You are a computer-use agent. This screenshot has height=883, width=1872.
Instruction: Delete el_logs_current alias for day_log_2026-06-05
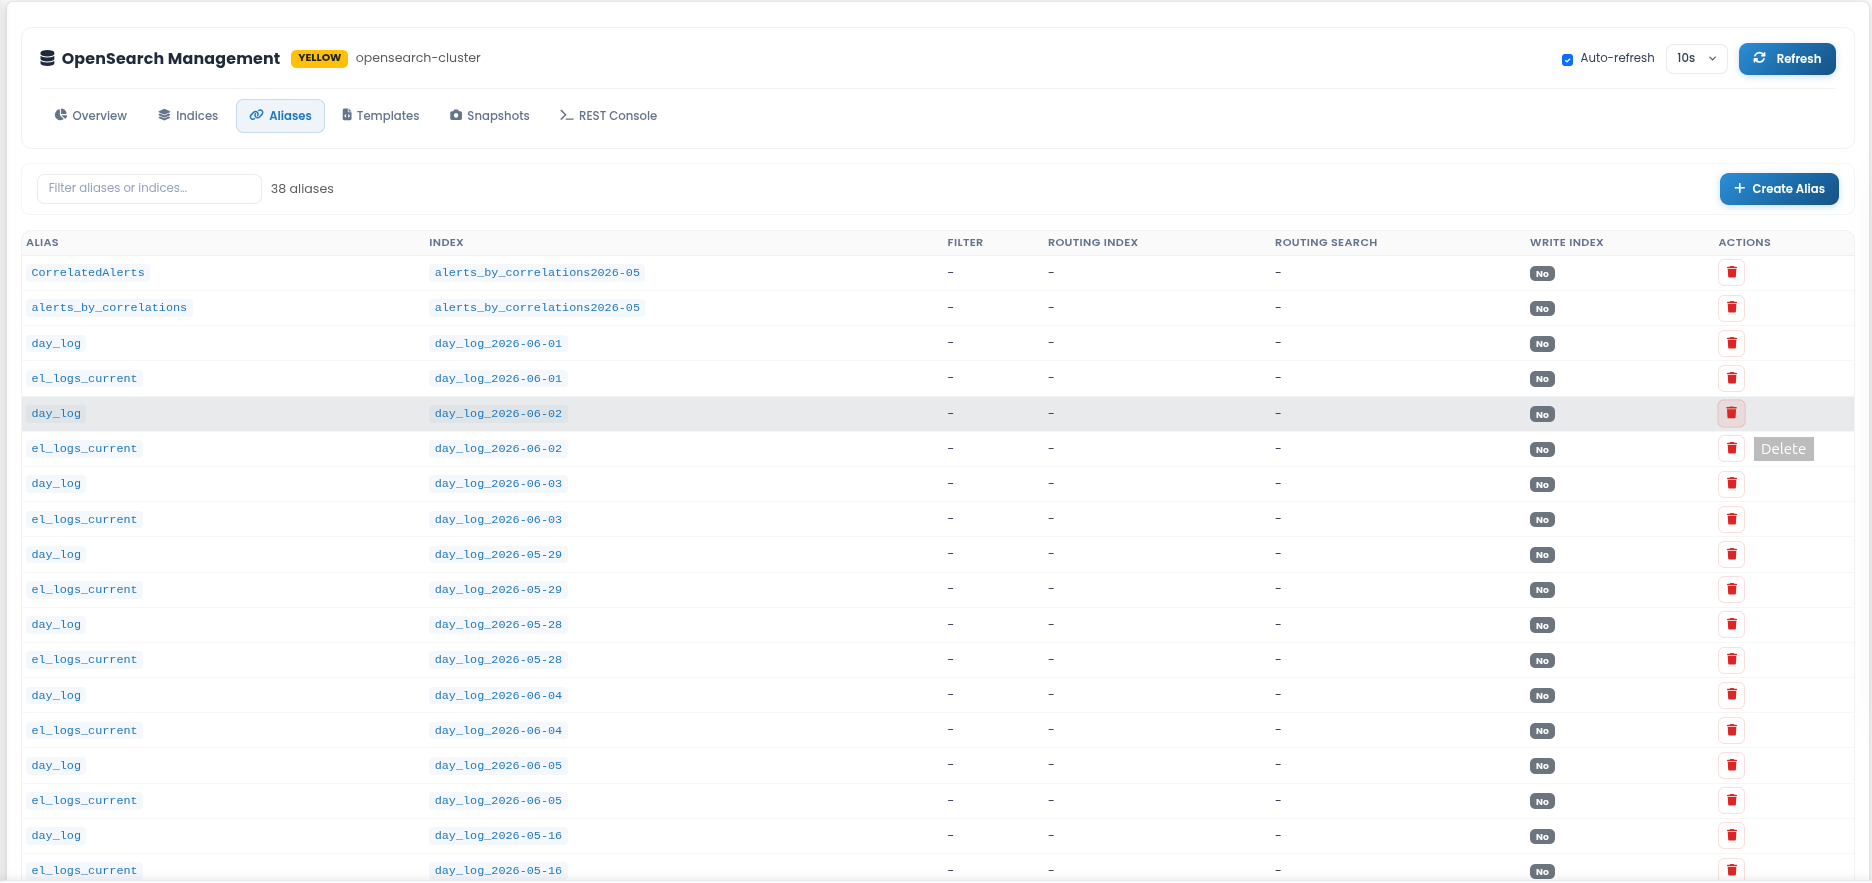coord(1731,801)
